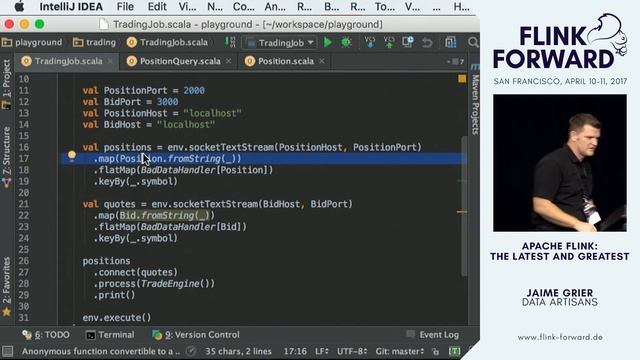Click env.execute() on line 31
Image resolution: width=640 pixels, height=360 pixels.
click(x=117, y=318)
